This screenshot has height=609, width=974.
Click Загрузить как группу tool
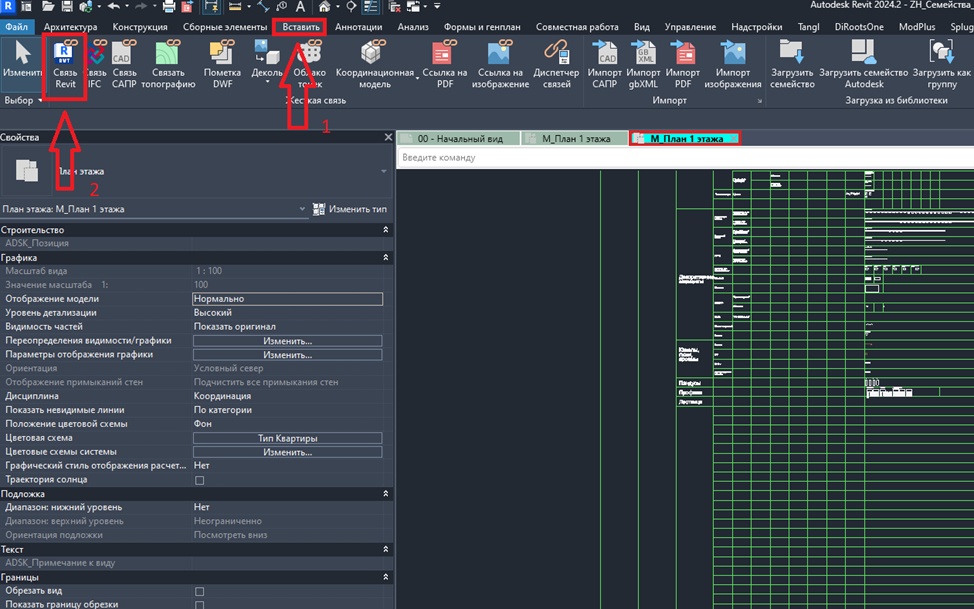click(941, 65)
